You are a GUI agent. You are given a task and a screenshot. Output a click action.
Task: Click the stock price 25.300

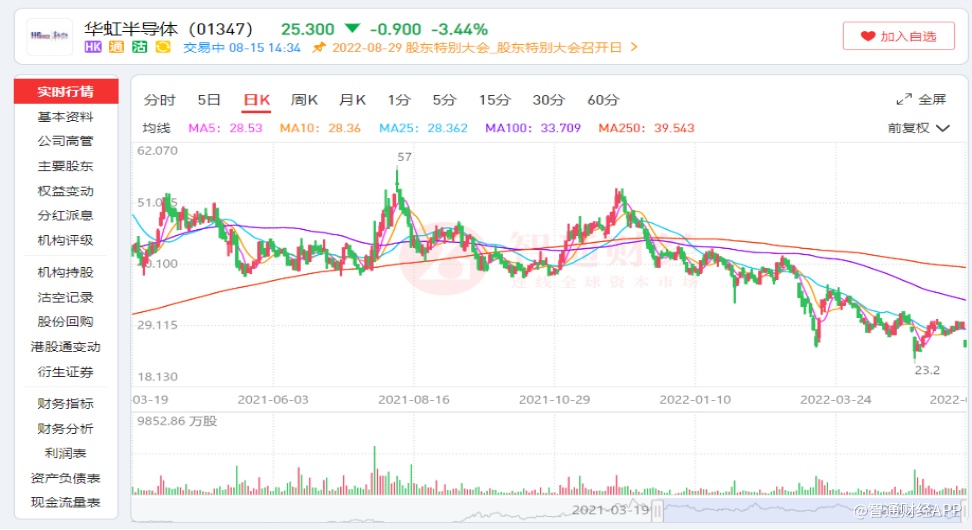point(307,29)
